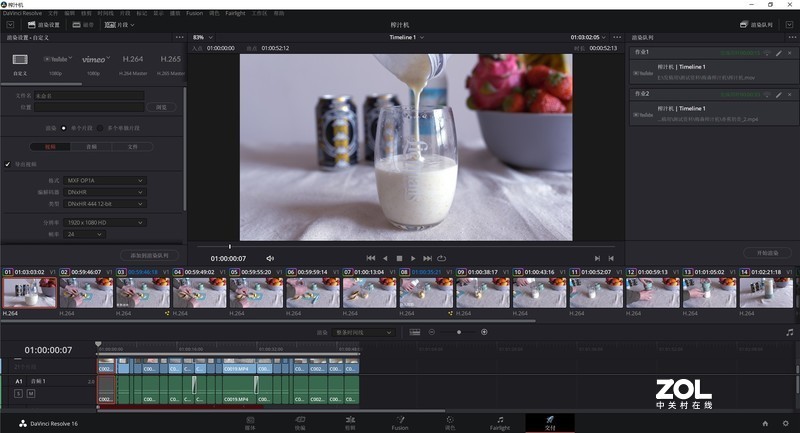Viewport: 800px width, 433px height.
Task: Open the Resolution dropdown 1920 x 1080 HD
Action: 105,223
